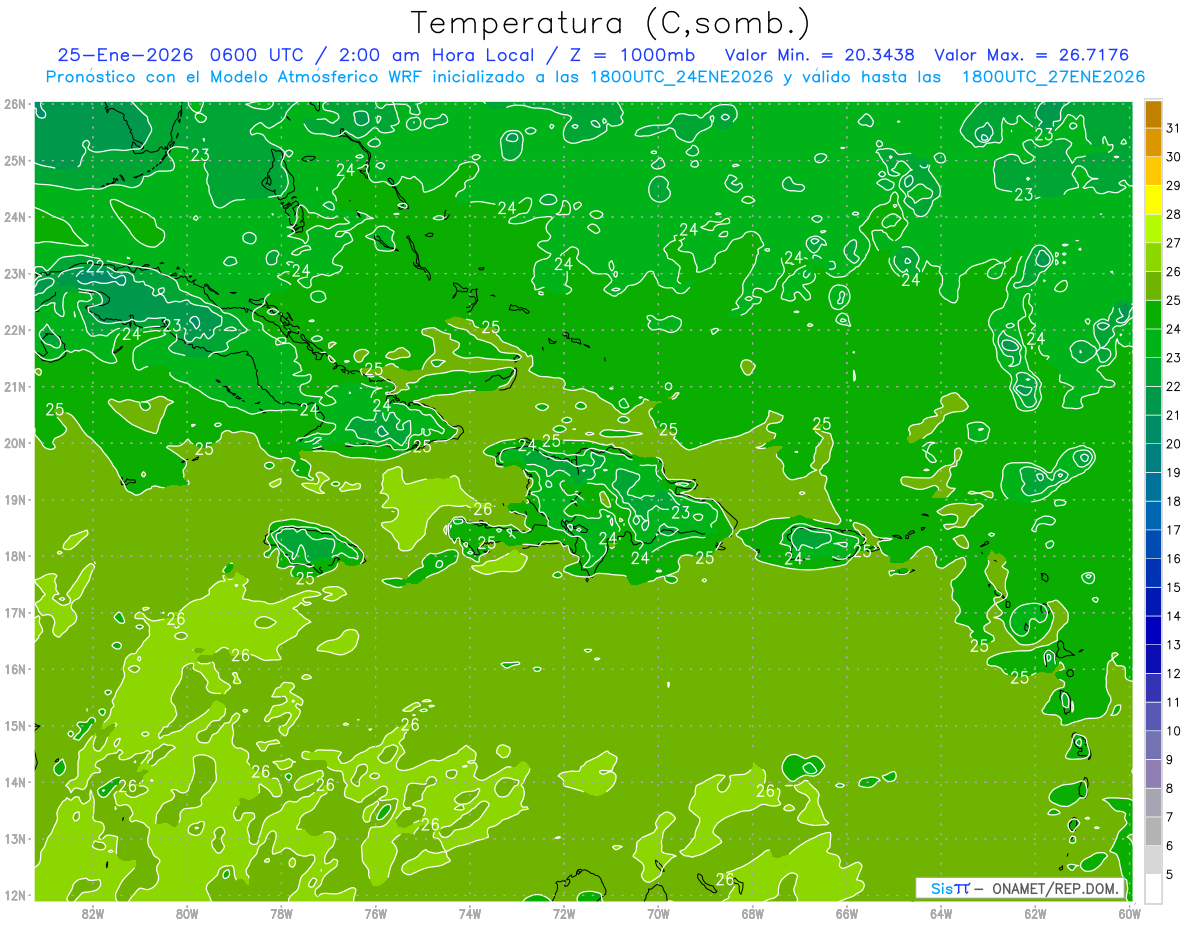Click the color scale label 28
1200x927 pixels.
point(1174,215)
